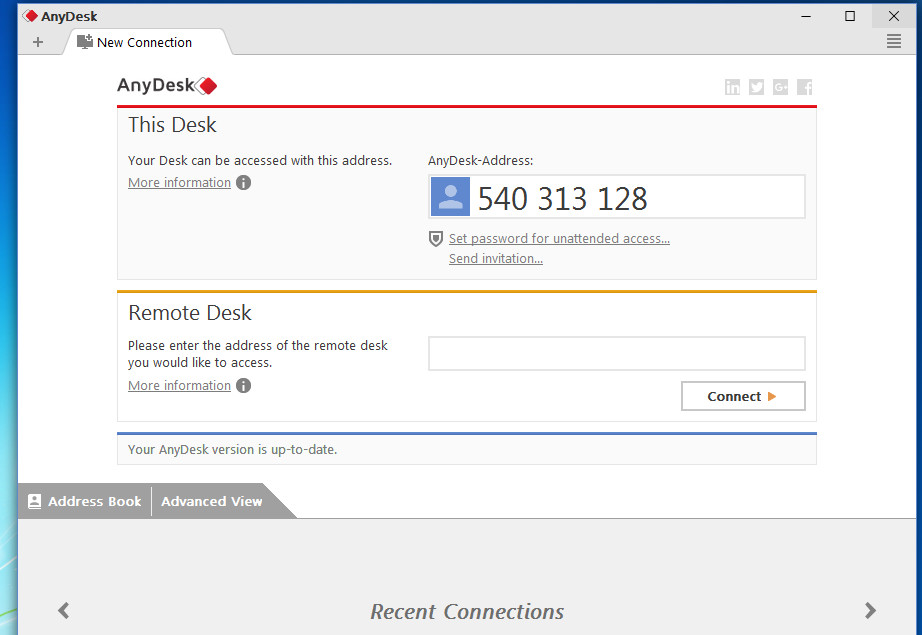Open a new tab with the plus icon

(38, 42)
